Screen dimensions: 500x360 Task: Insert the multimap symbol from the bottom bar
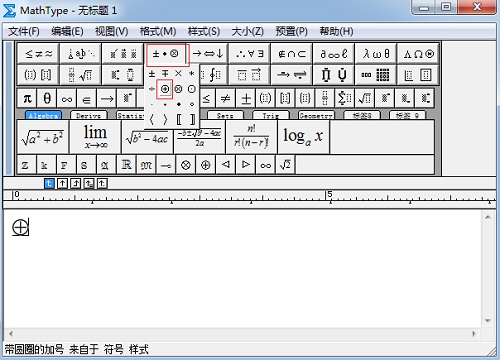pyautogui.click(x=166, y=165)
